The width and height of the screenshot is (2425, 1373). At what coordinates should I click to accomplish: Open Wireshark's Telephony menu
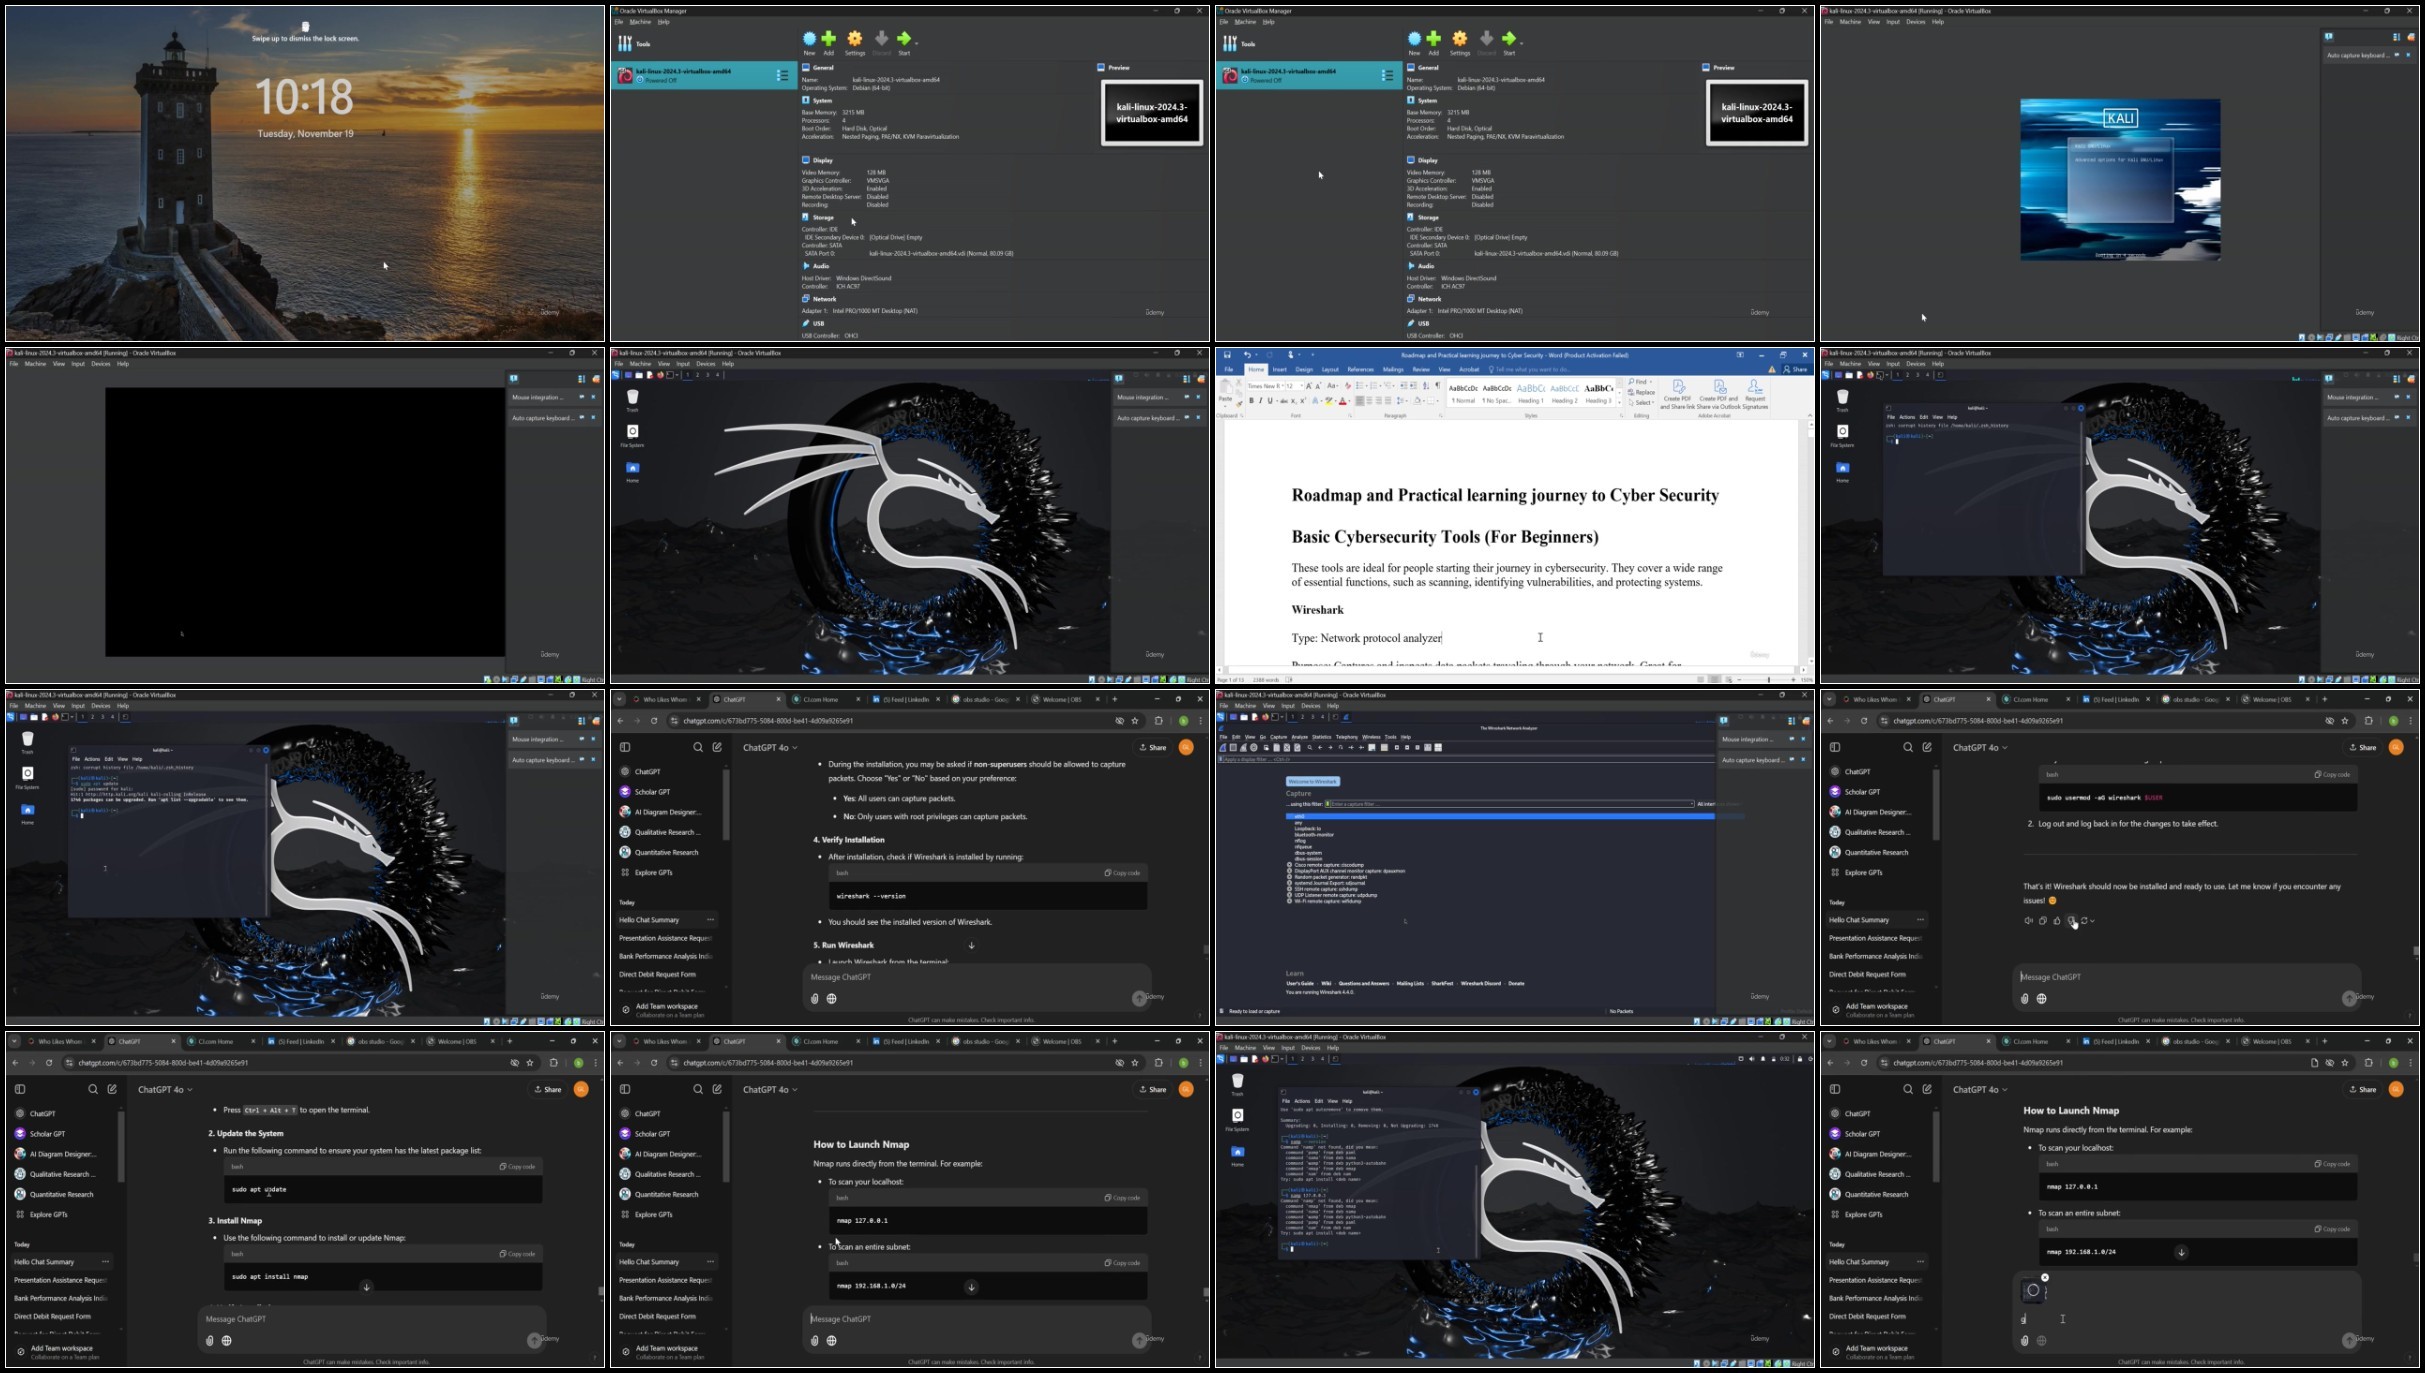point(1347,737)
